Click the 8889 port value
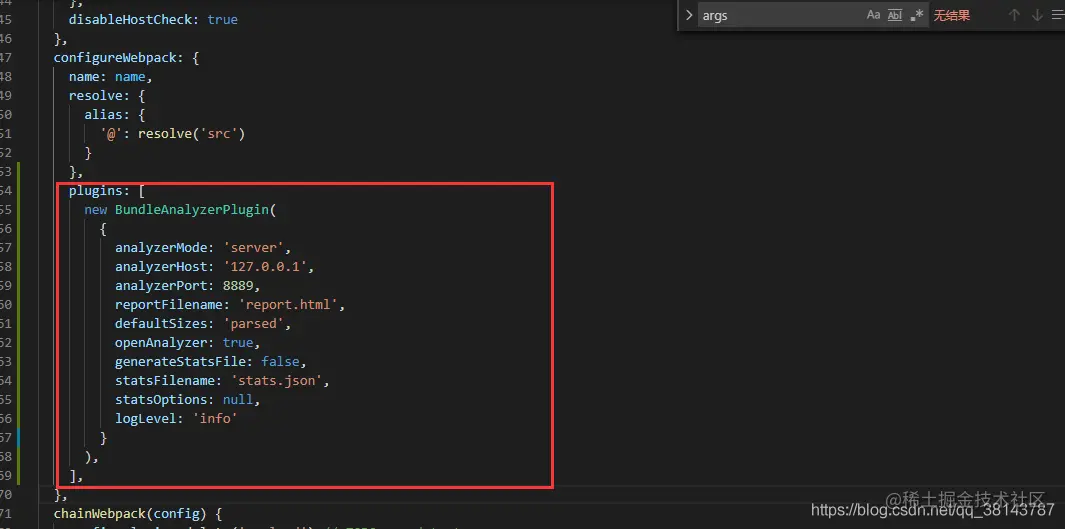The height and width of the screenshot is (529, 1065). (238, 286)
